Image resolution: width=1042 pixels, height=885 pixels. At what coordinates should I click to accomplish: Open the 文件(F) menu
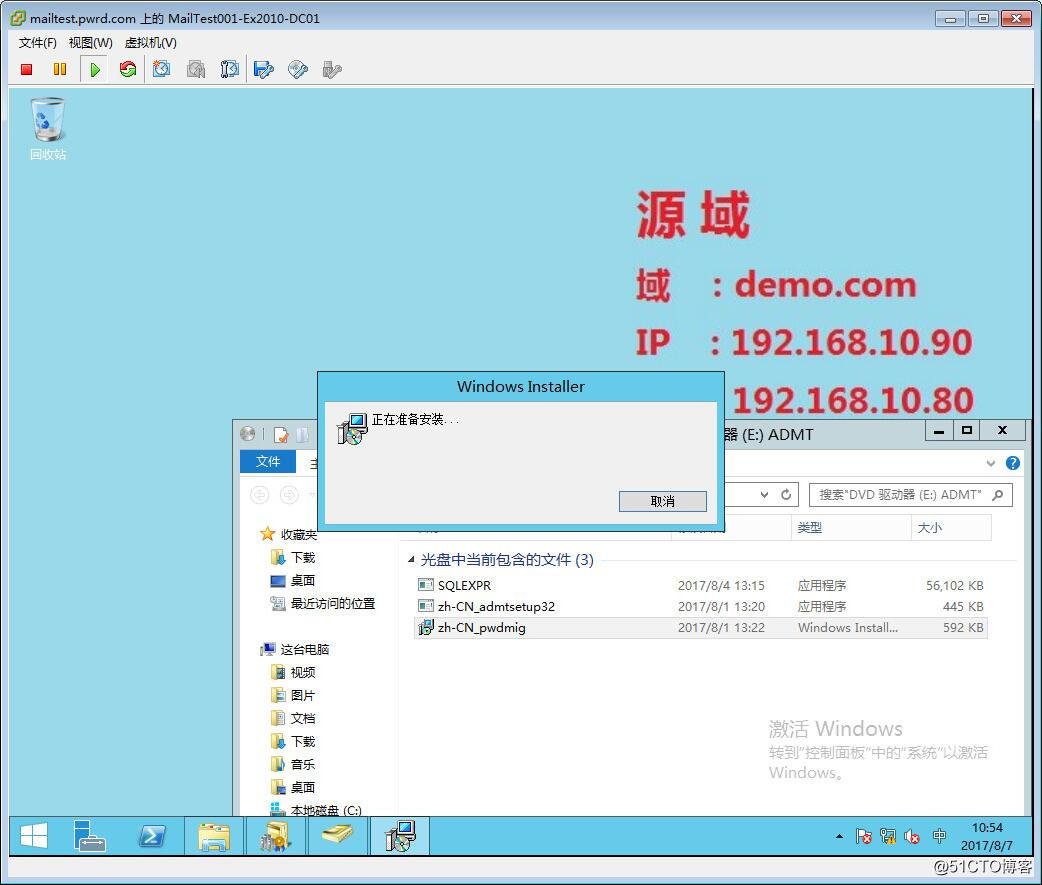point(37,43)
